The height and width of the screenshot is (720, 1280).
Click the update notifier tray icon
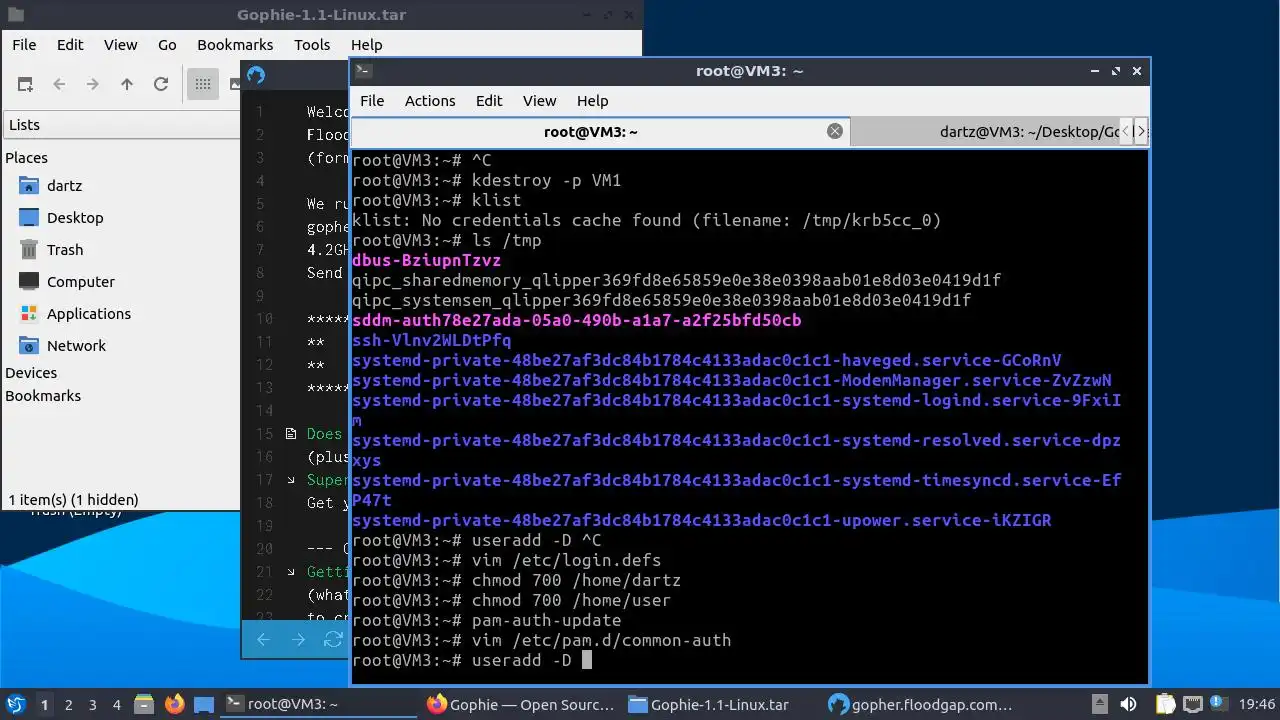pos(1218,704)
